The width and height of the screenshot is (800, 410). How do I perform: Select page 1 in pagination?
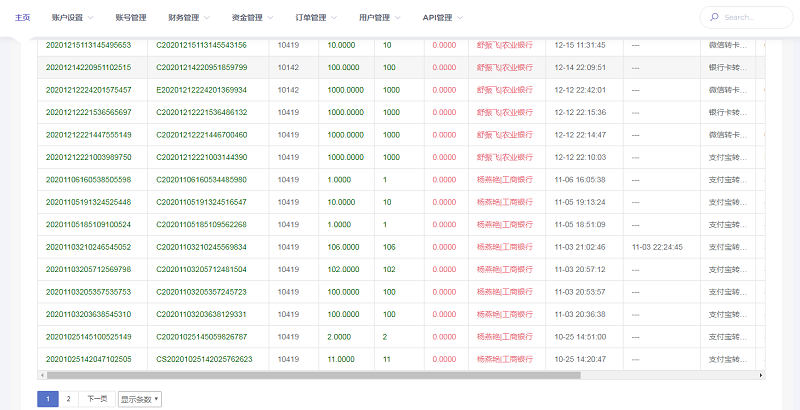[x=47, y=399]
